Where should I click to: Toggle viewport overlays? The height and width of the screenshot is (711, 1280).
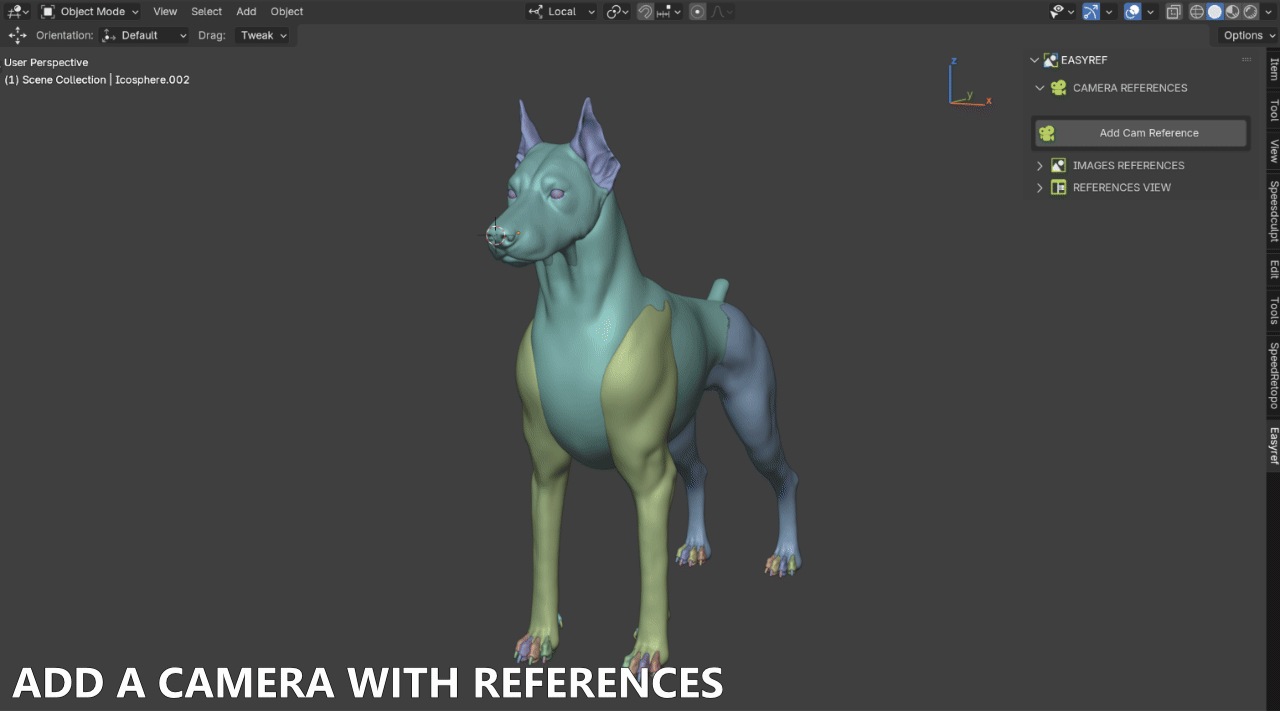tap(1131, 11)
